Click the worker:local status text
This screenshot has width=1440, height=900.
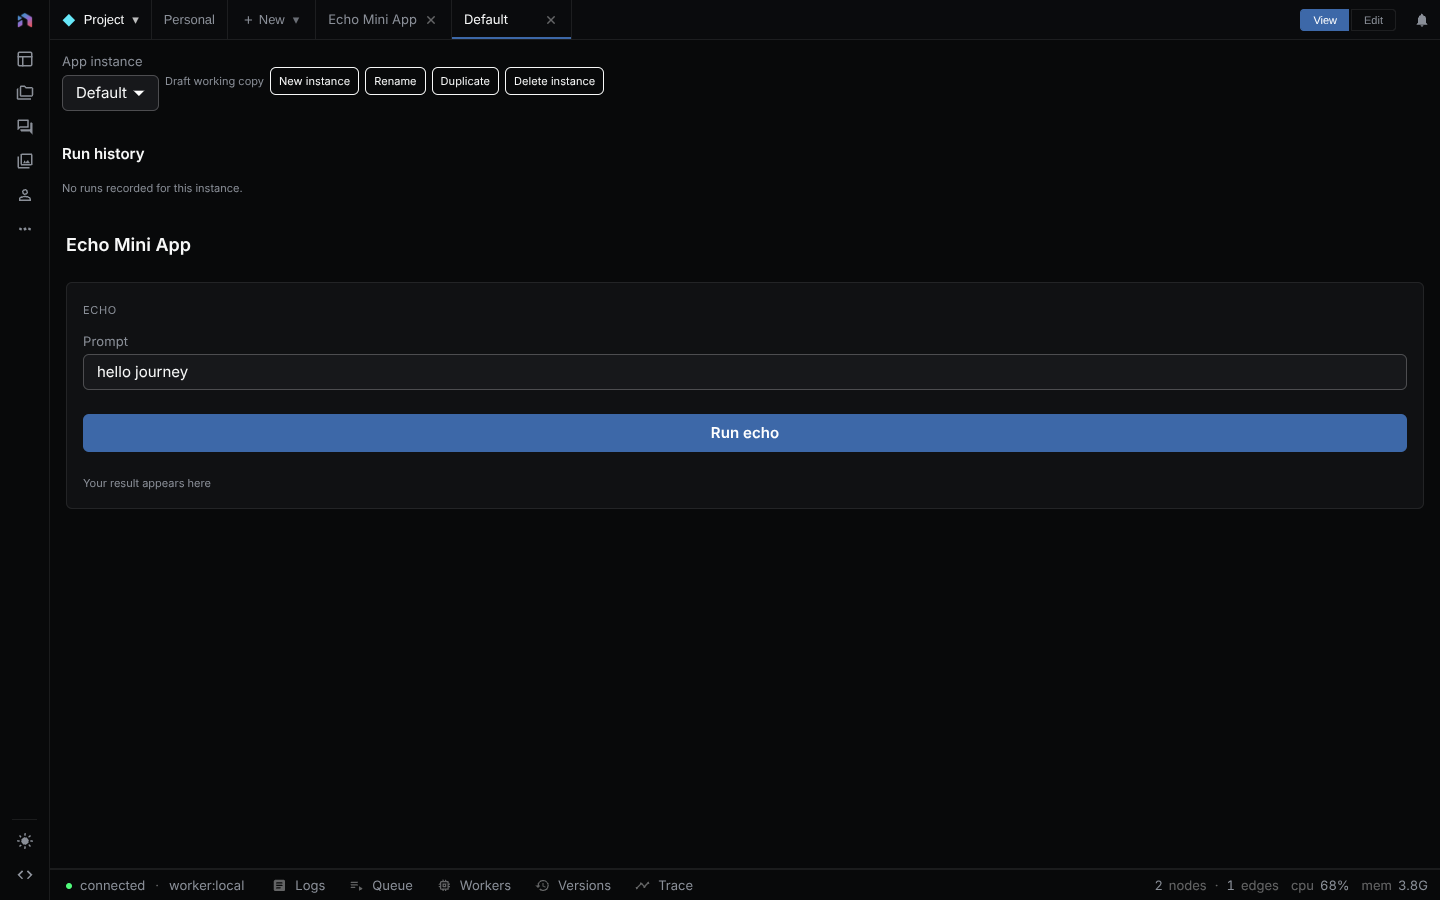pyautogui.click(x=207, y=886)
